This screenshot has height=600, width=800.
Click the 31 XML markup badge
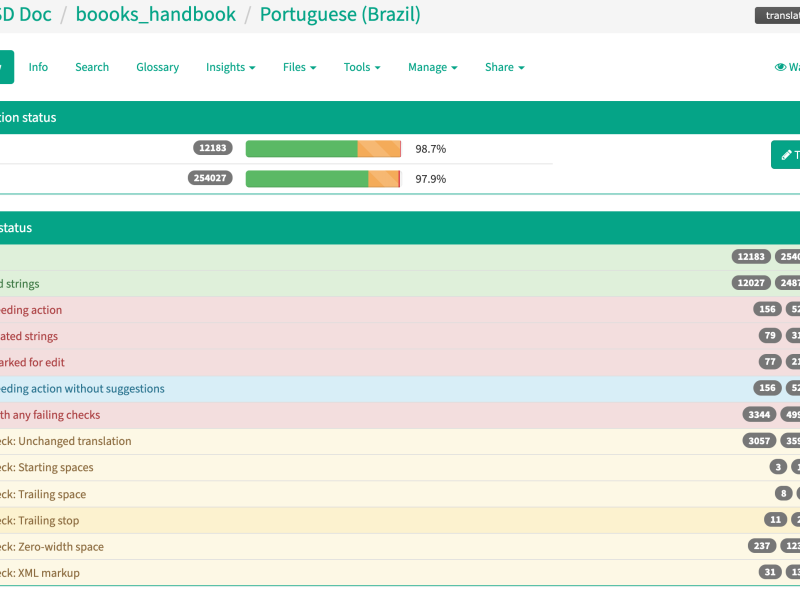pyautogui.click(x=770, y=572)
